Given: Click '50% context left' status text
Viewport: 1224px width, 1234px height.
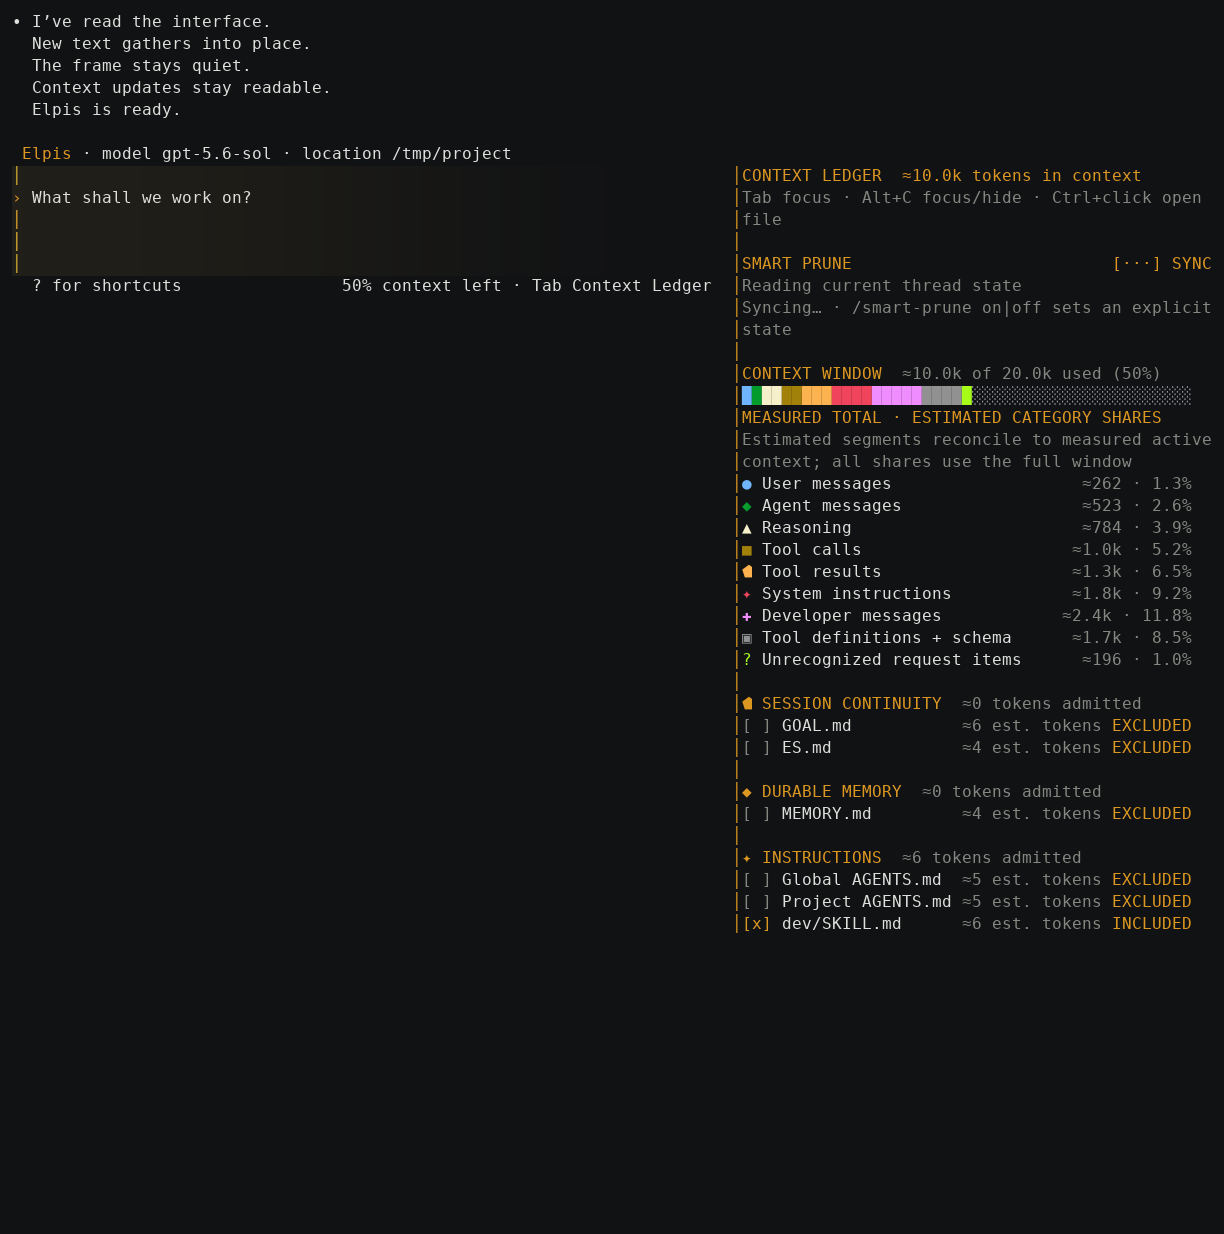Looking at the screenshot, I should (x=422, y=286).
